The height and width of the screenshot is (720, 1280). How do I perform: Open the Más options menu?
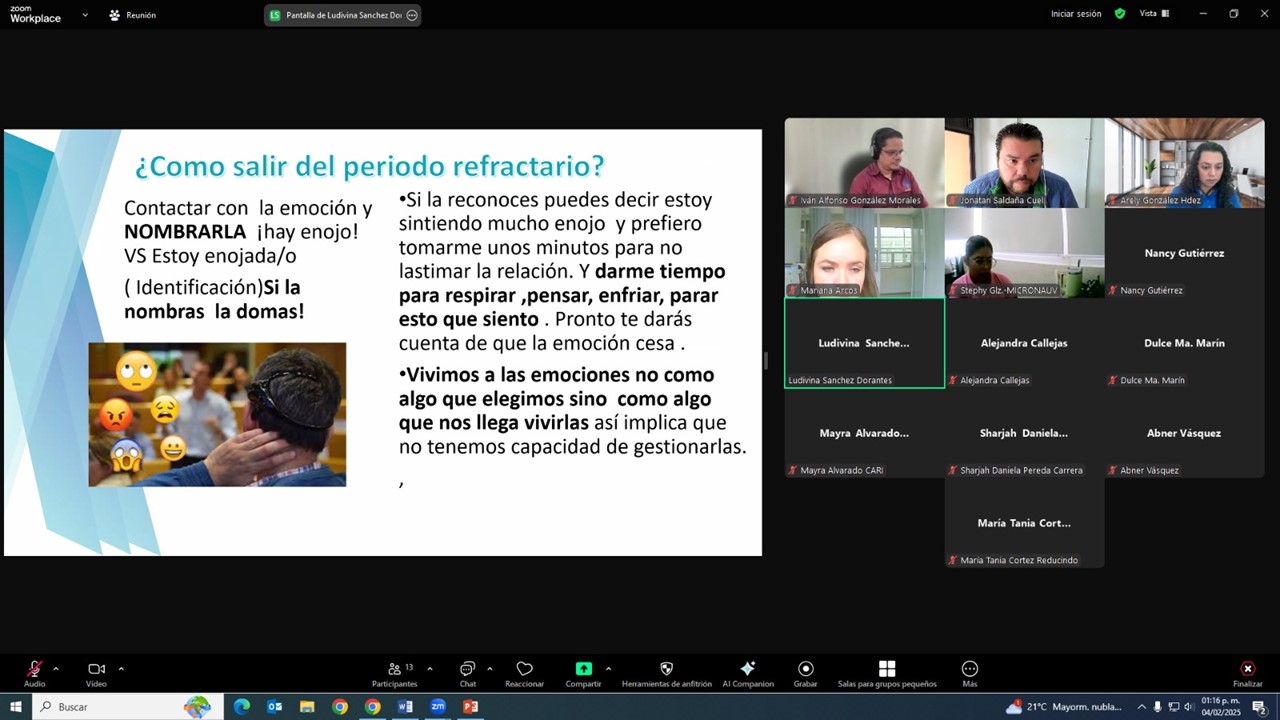(x=969, y=669)
